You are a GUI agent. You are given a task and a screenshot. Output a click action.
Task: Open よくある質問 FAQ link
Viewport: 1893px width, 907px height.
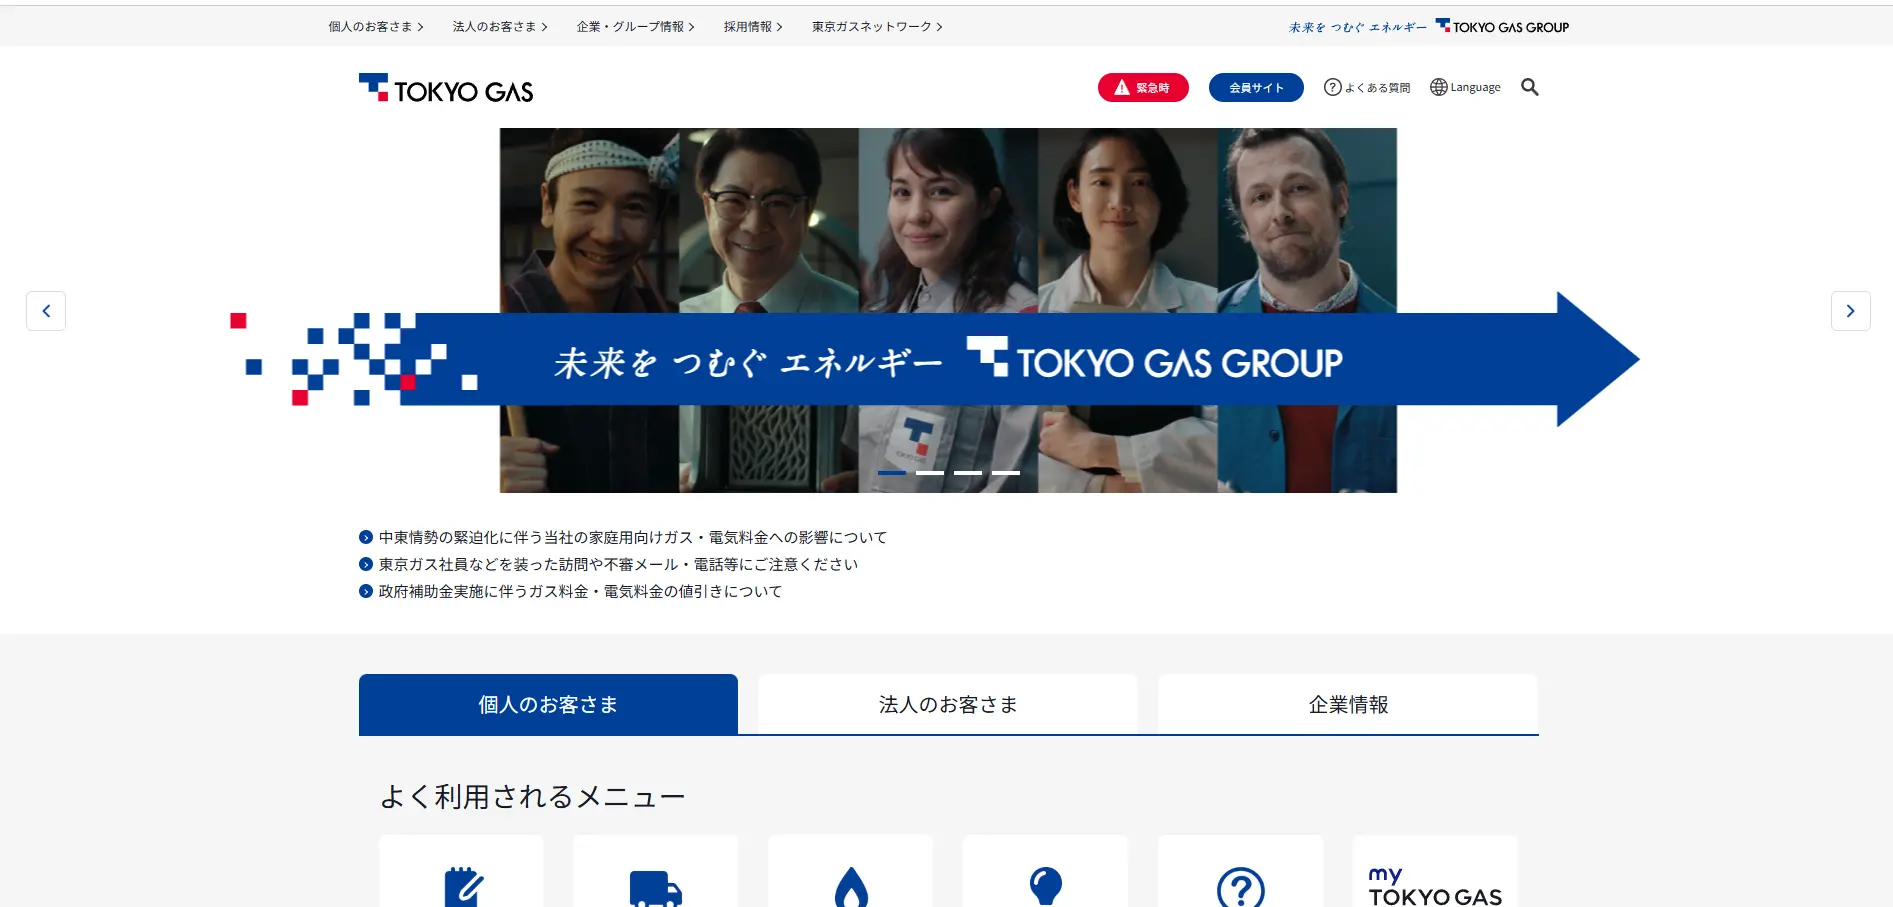(x=1367, y=87)
